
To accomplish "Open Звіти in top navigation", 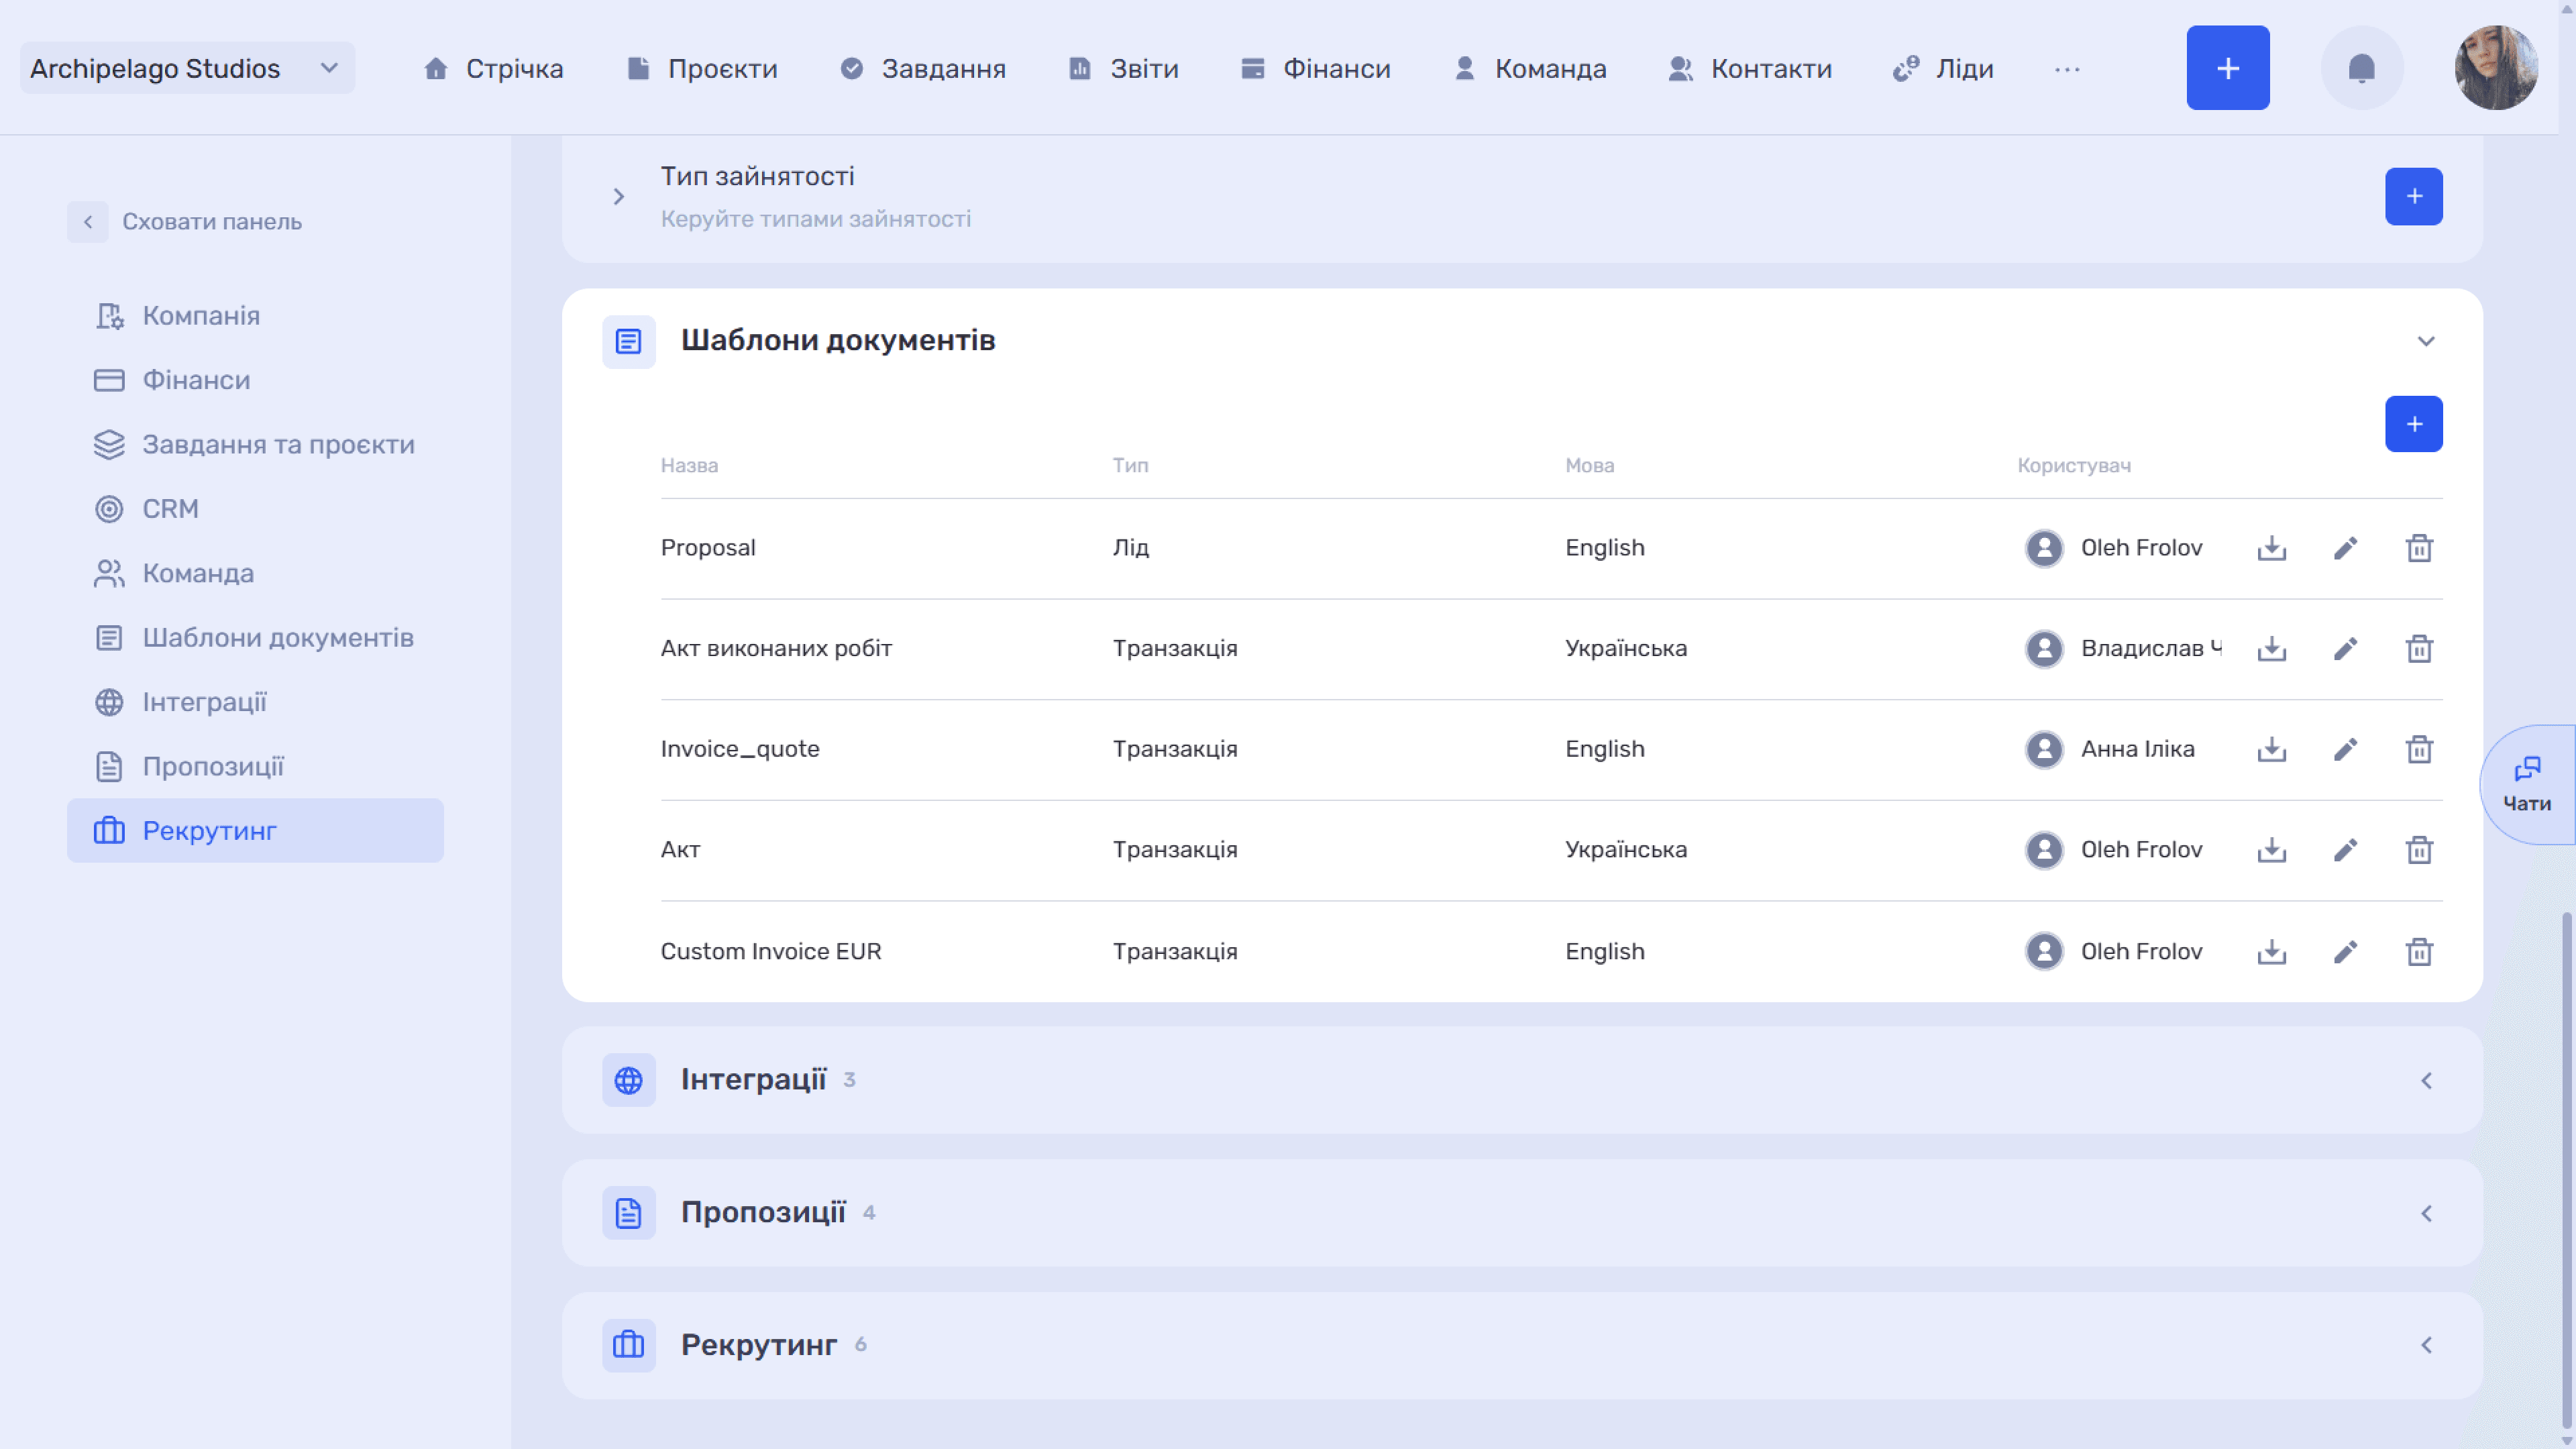I will [x=1124, y=68].
